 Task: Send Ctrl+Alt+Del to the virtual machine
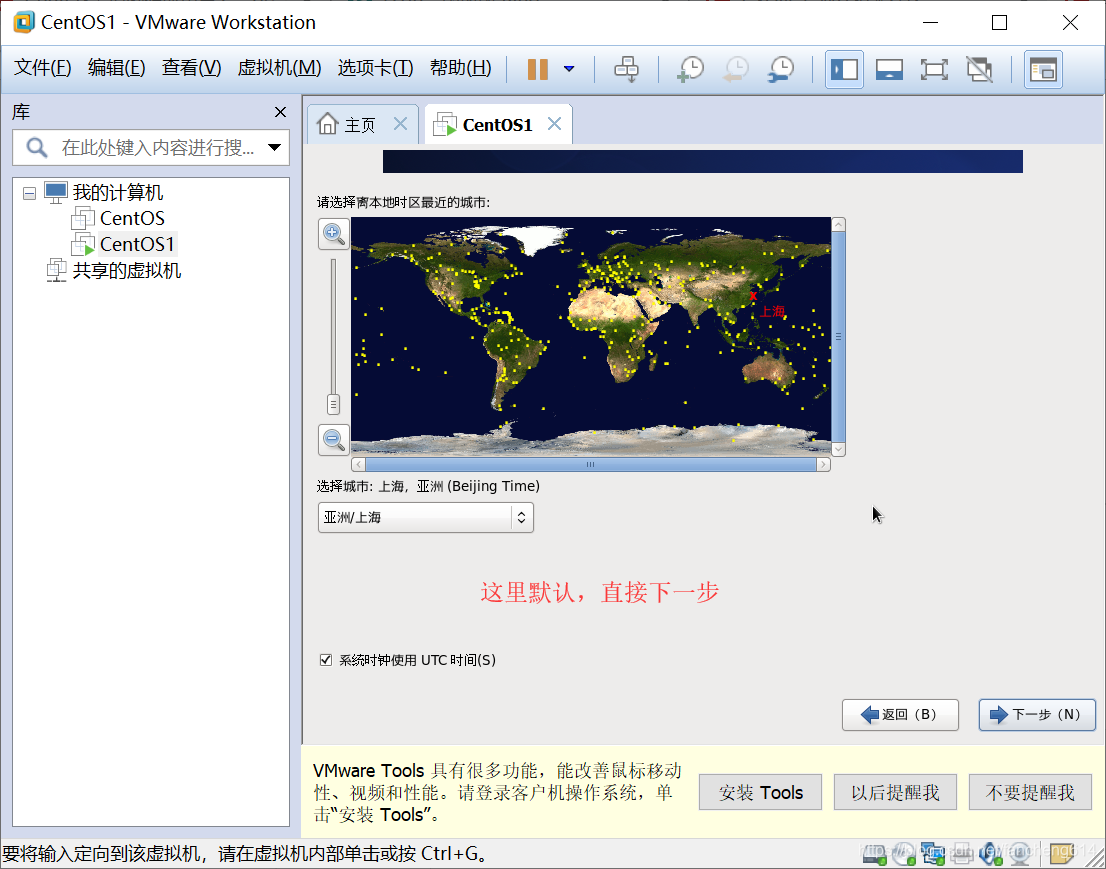626,69
